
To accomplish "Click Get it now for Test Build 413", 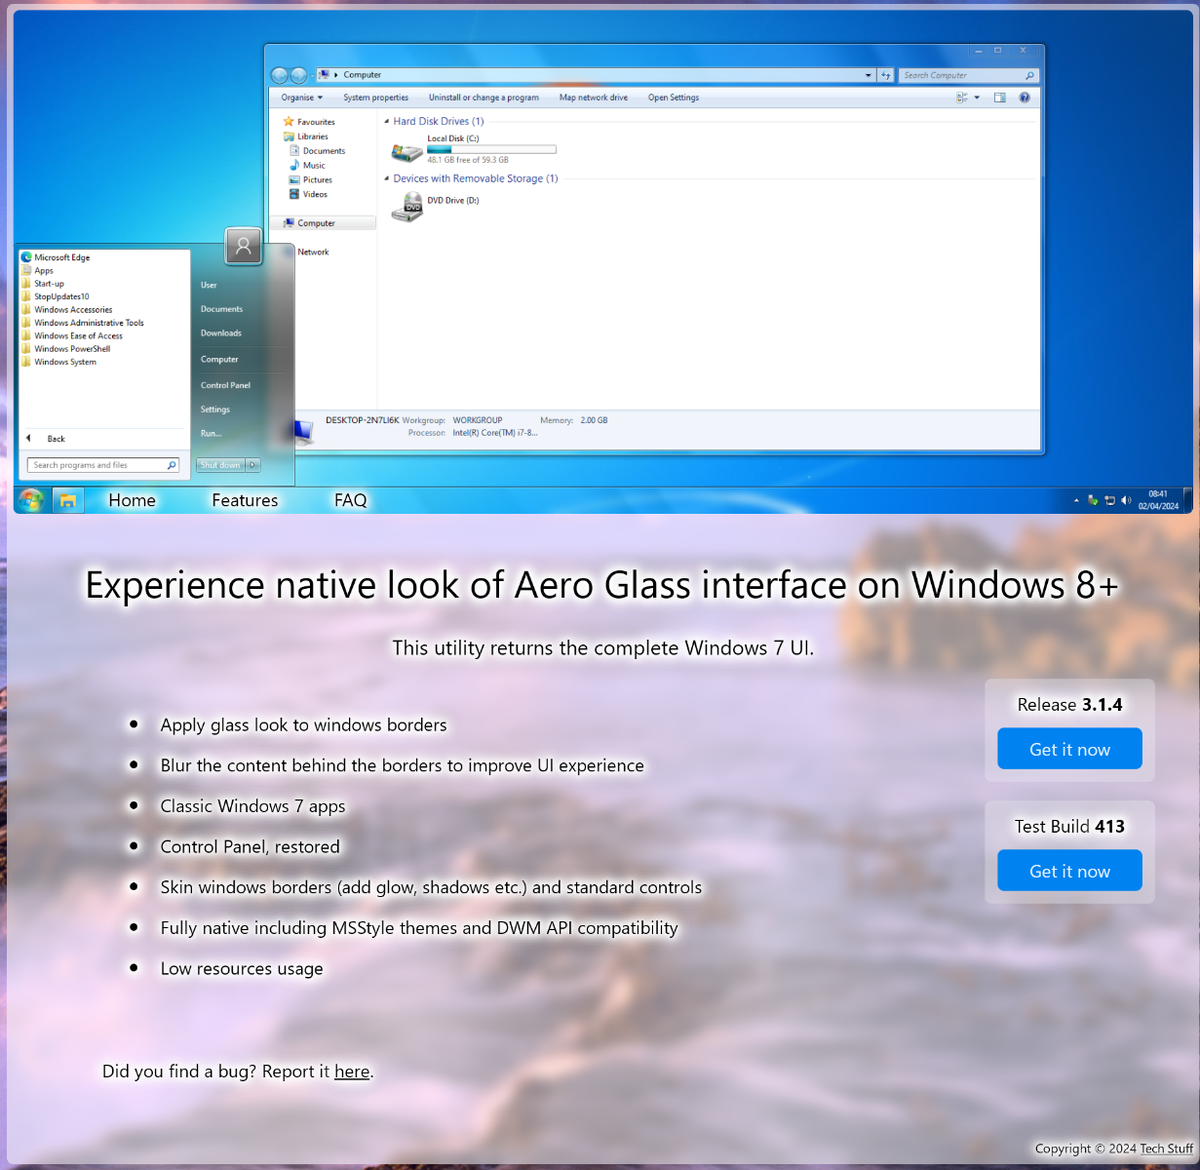I will click(1070, 871).
